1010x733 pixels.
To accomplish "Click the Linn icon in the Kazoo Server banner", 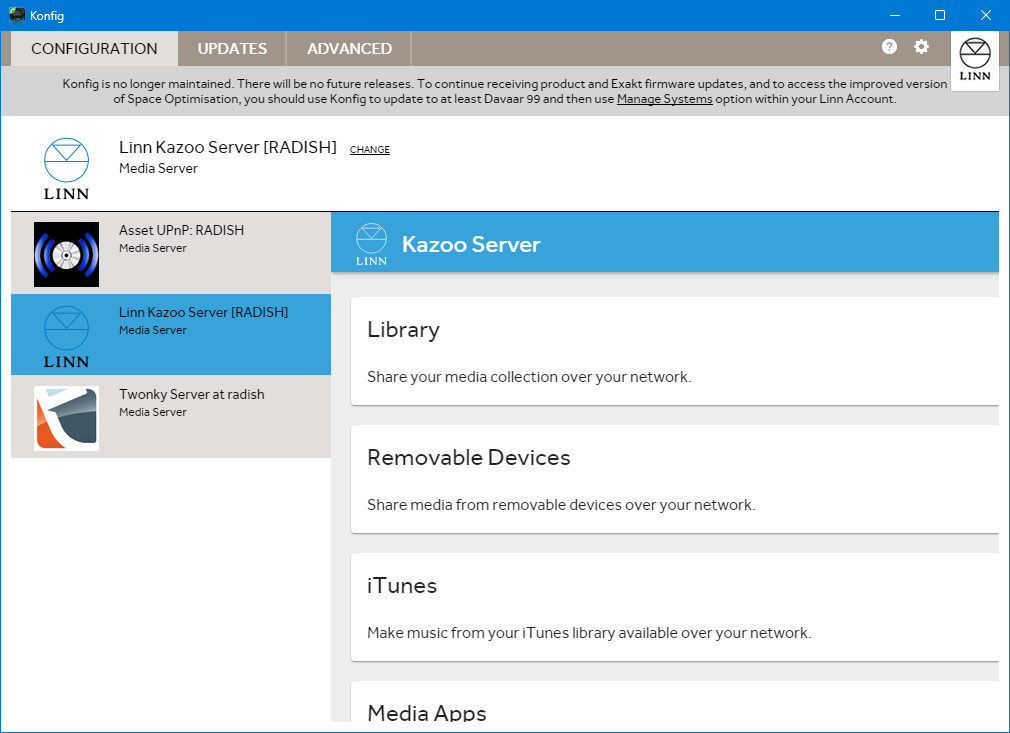I will coord(371,244).
